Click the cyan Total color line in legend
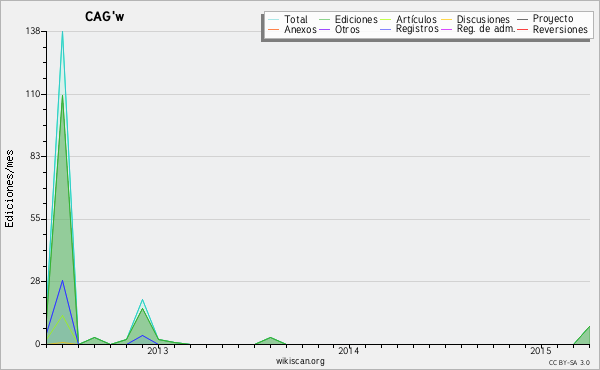 pos(274,19)
